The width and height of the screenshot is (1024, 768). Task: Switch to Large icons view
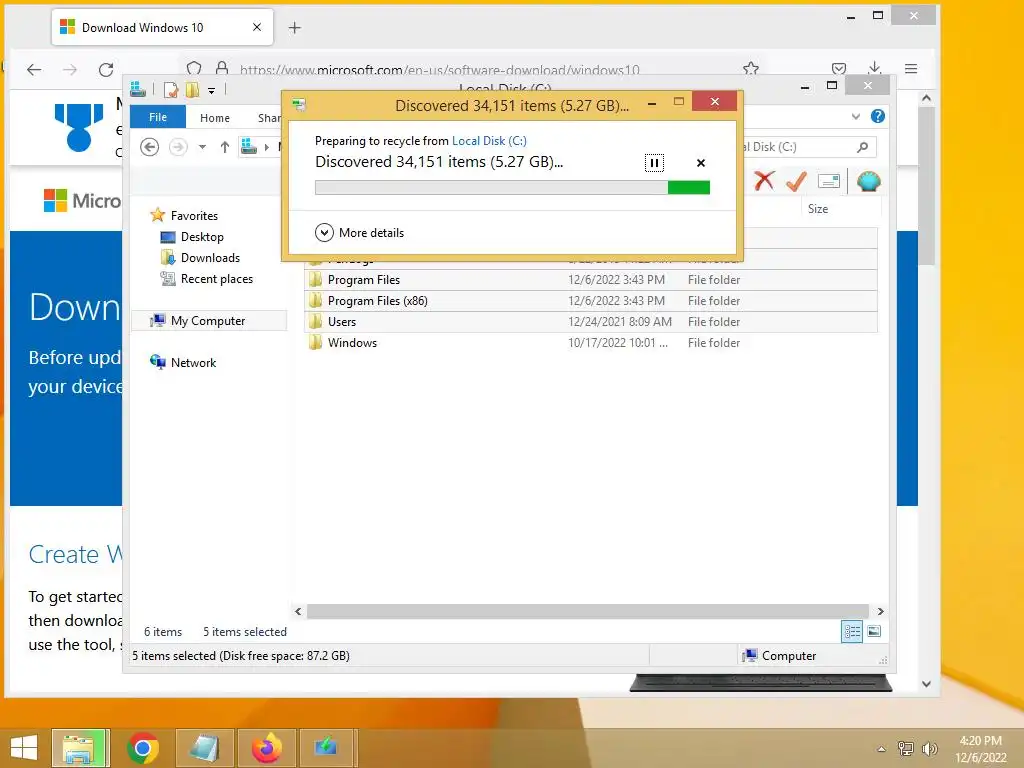click(874, 632)
